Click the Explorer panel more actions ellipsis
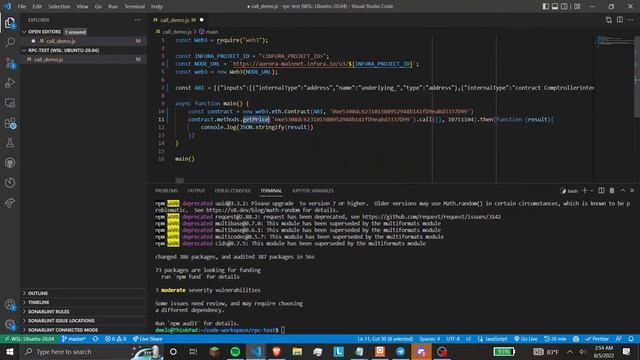Image resolution: width=640 pixels, height=360 pixels. pyautogui.click(x=138, y=20)
